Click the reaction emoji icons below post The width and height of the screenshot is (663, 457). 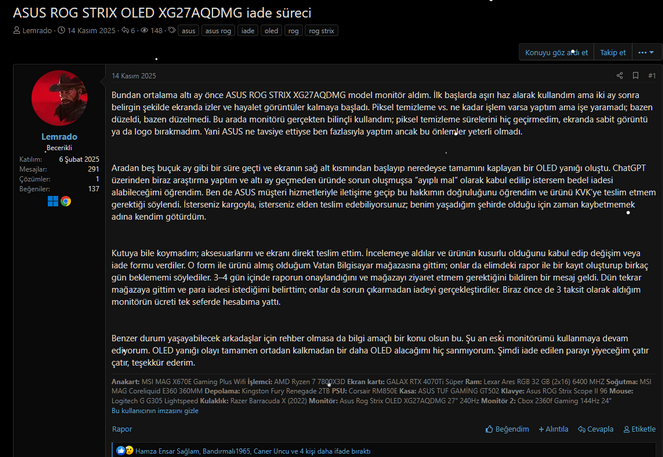click(125, 451)
